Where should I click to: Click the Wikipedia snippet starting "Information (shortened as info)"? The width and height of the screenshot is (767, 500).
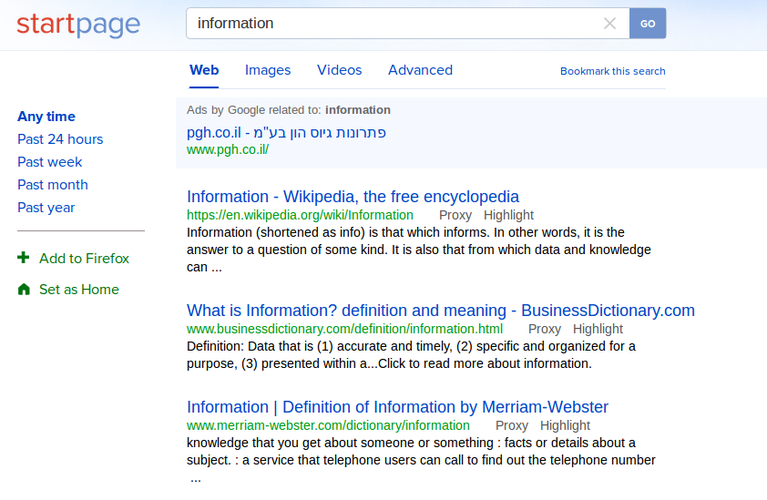click(x=419, y=250)
